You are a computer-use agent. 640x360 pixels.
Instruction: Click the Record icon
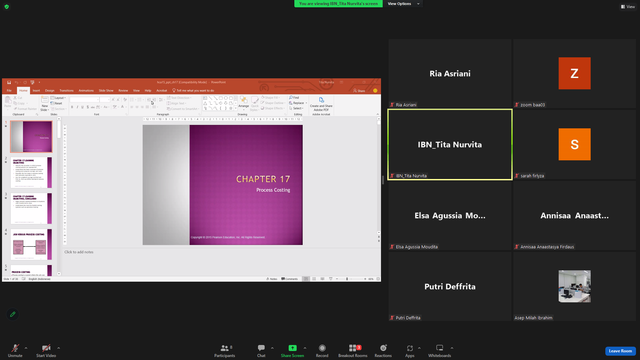322,348
